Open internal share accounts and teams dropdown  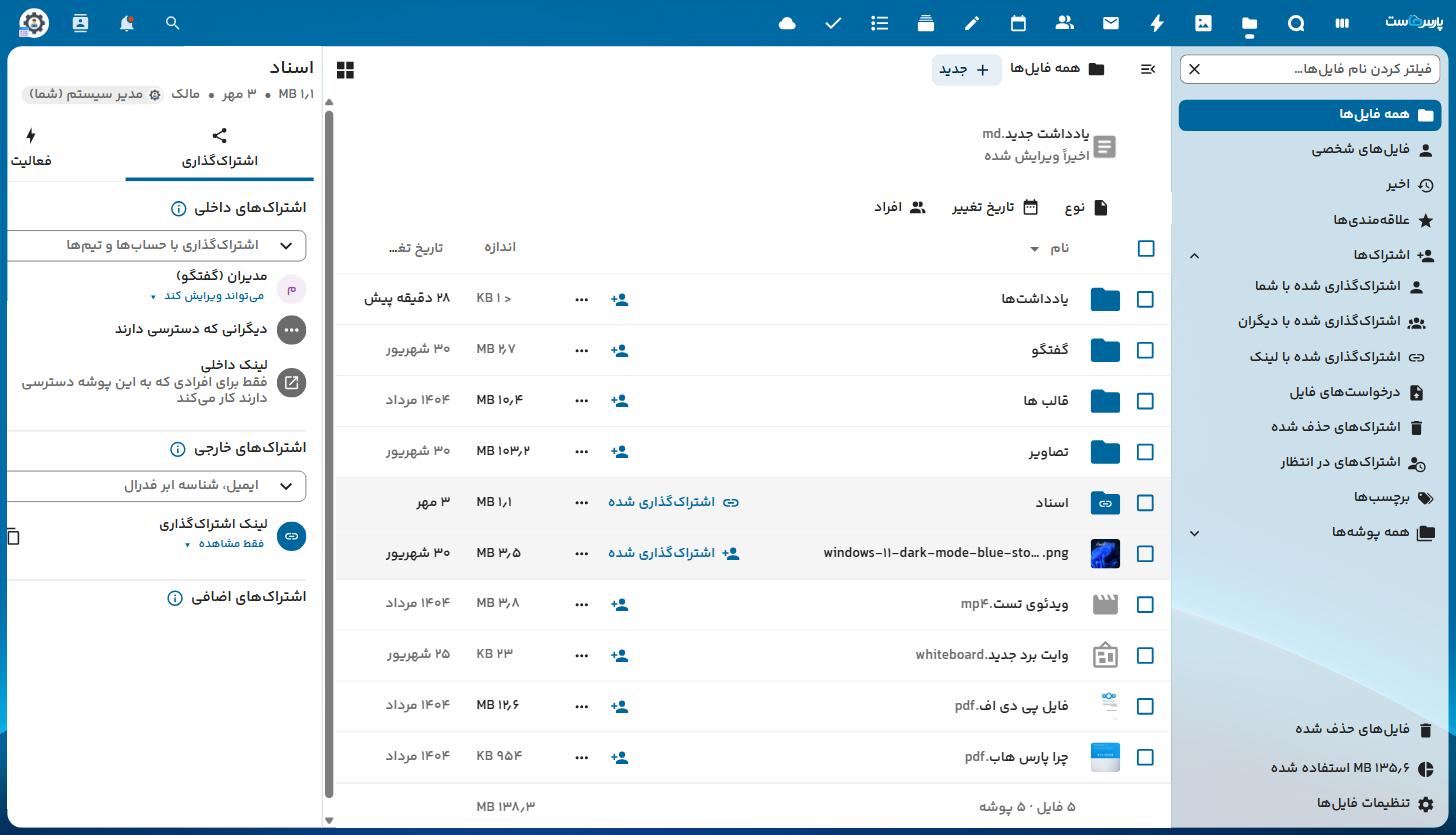point(156,245)
